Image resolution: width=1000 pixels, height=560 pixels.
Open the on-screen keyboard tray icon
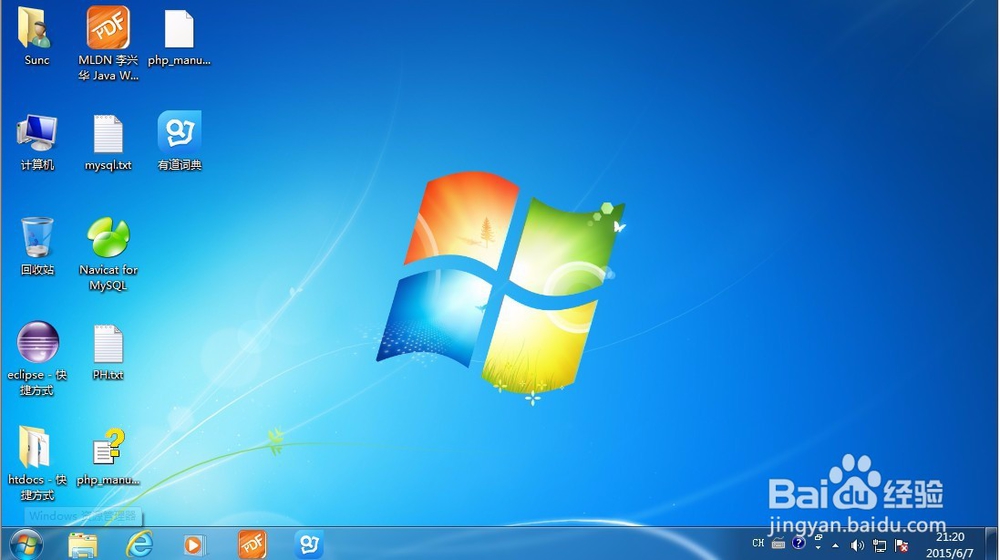coord(778,543)
